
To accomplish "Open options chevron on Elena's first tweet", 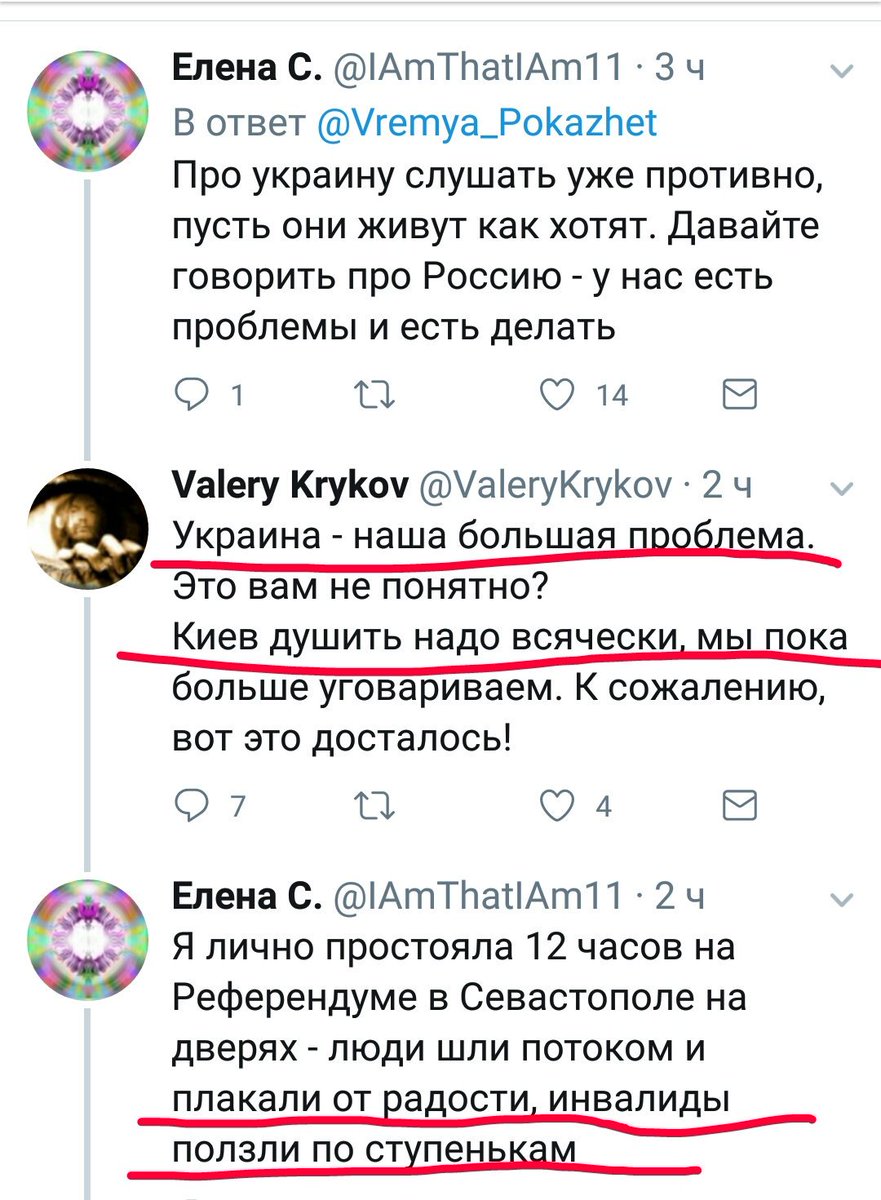I will coord(842,72).
